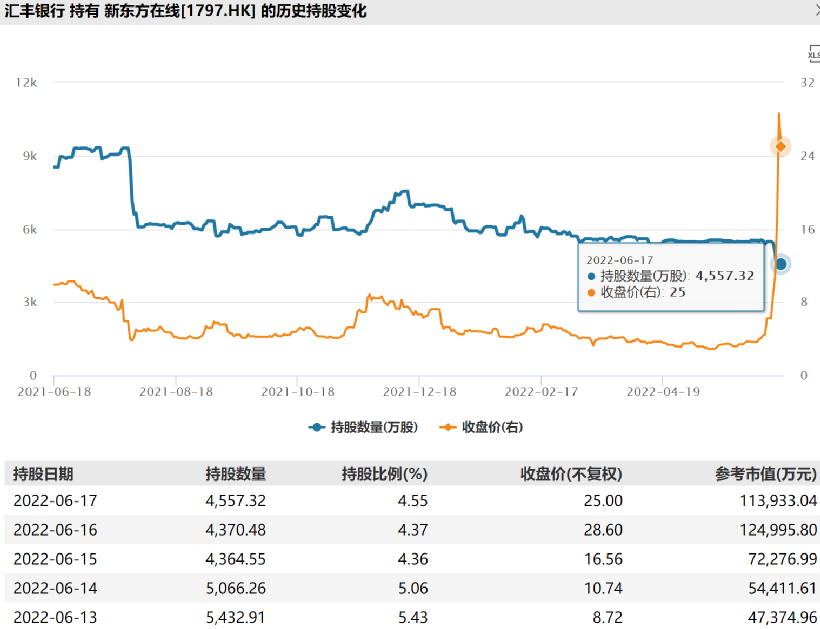Click the 4.37 holding percentage cell
Image resolution: width=820 pixels, height=629 pixels.
point(413,530)
